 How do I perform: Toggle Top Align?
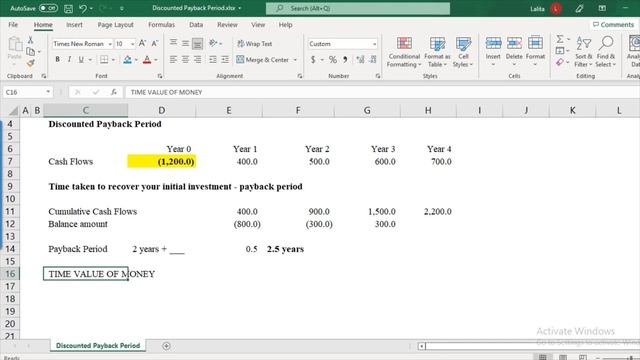pos(173,43)
